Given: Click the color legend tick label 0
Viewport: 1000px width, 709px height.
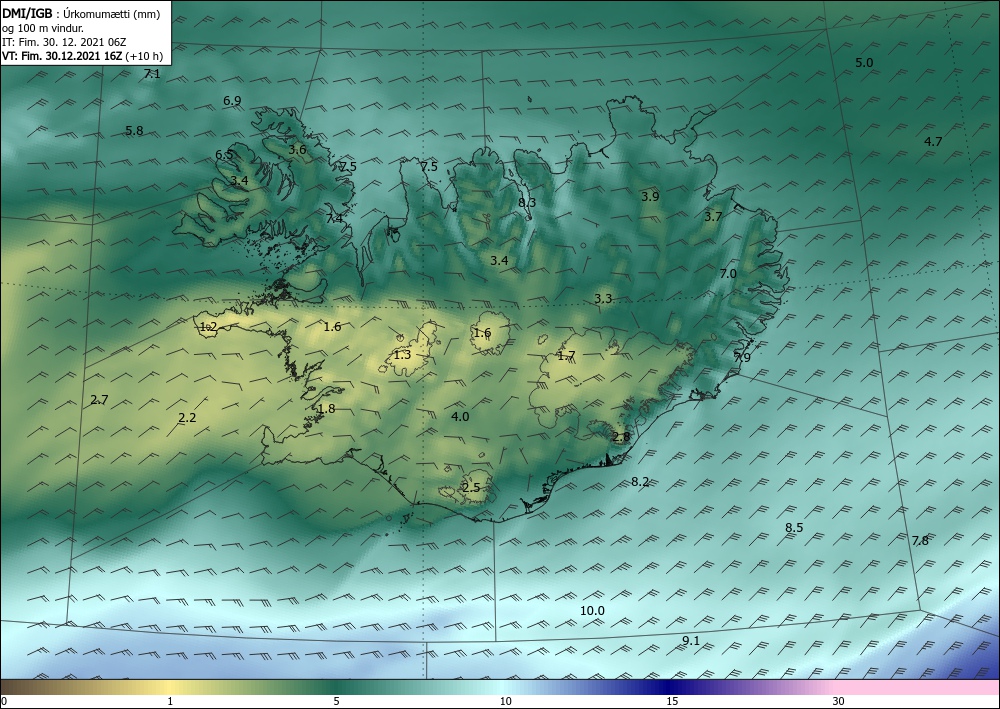Looking at the screenshot, I should pyautogui.click(x=4, y=701).
